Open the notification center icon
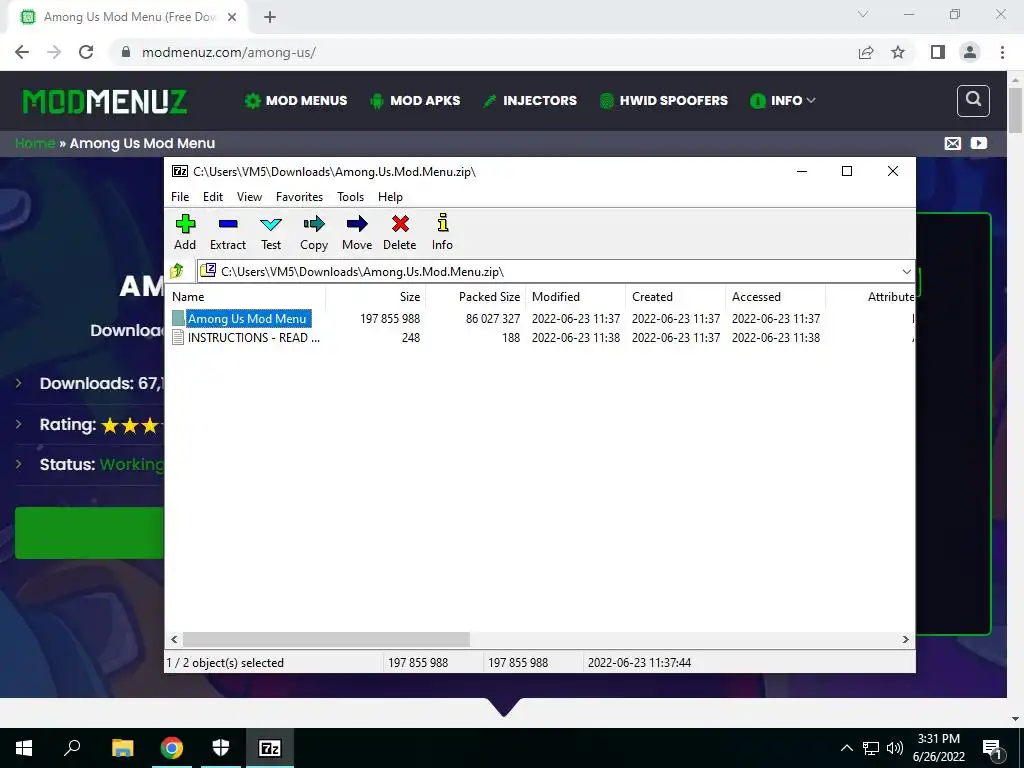The width and height of the screenshot is (1024, 768). click(x=993, y=748)
